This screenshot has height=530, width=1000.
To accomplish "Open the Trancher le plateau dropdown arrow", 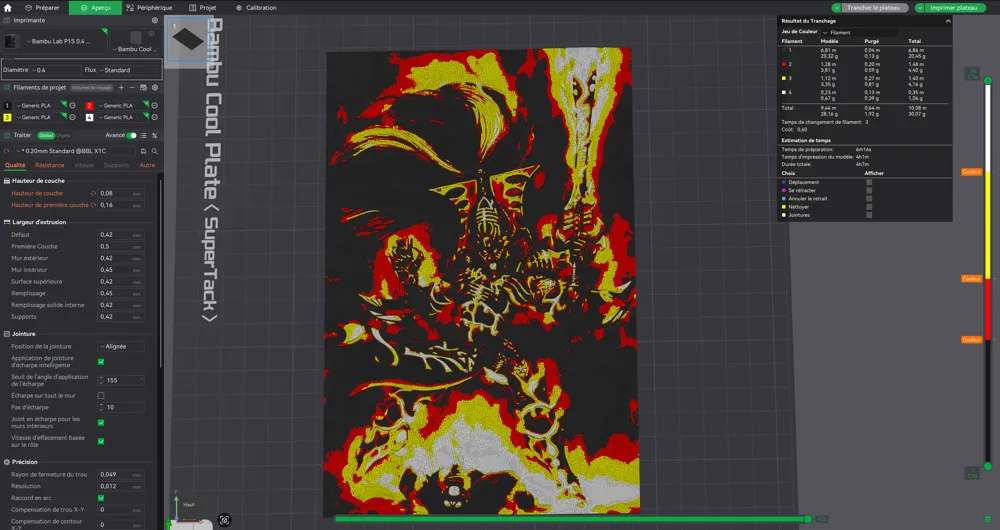I will point(836,8).
